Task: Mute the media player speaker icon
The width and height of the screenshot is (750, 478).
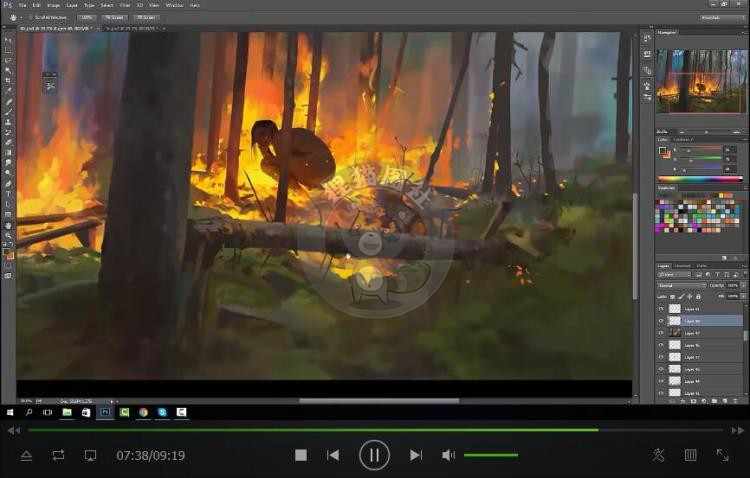Action: click(448, 455)
